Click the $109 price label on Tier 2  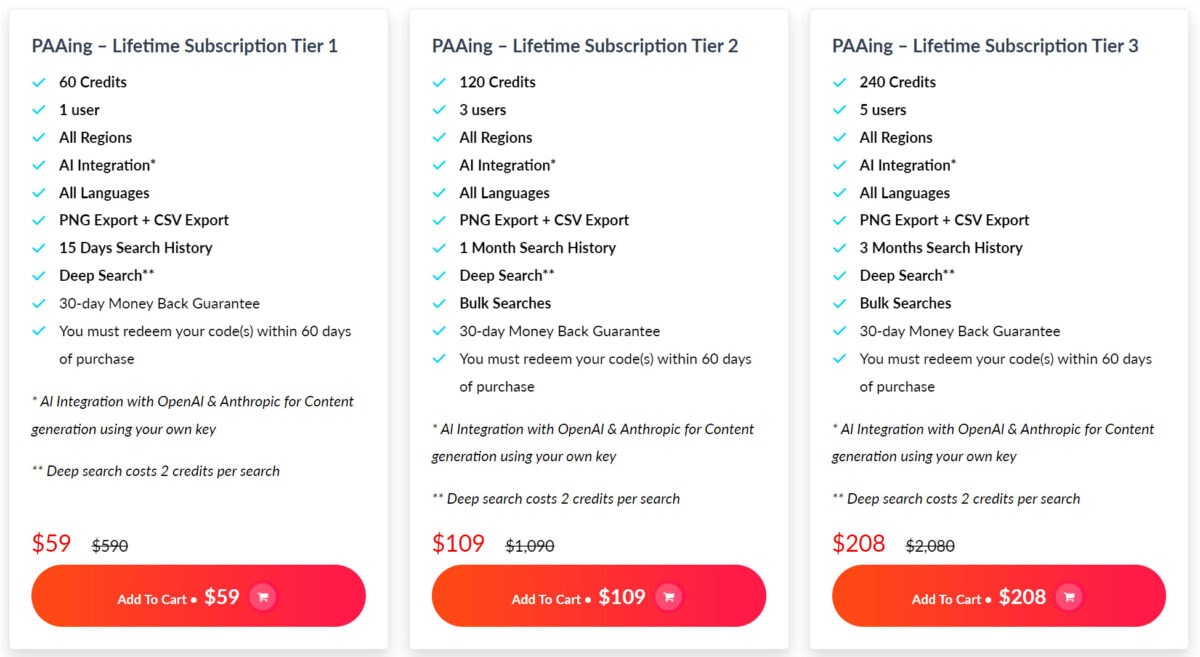point(460,544)
